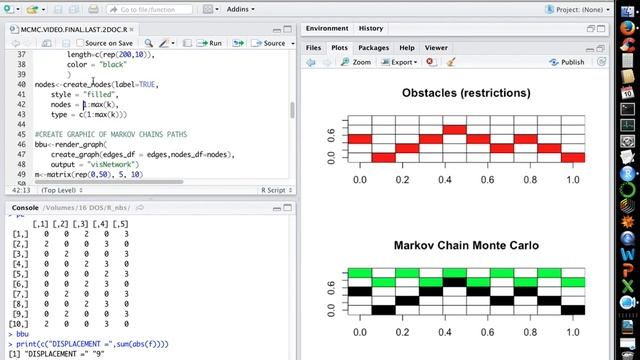Open PowerPoint from the dock
The width and height of the screenshot is (640, 360).
(627, 270)
